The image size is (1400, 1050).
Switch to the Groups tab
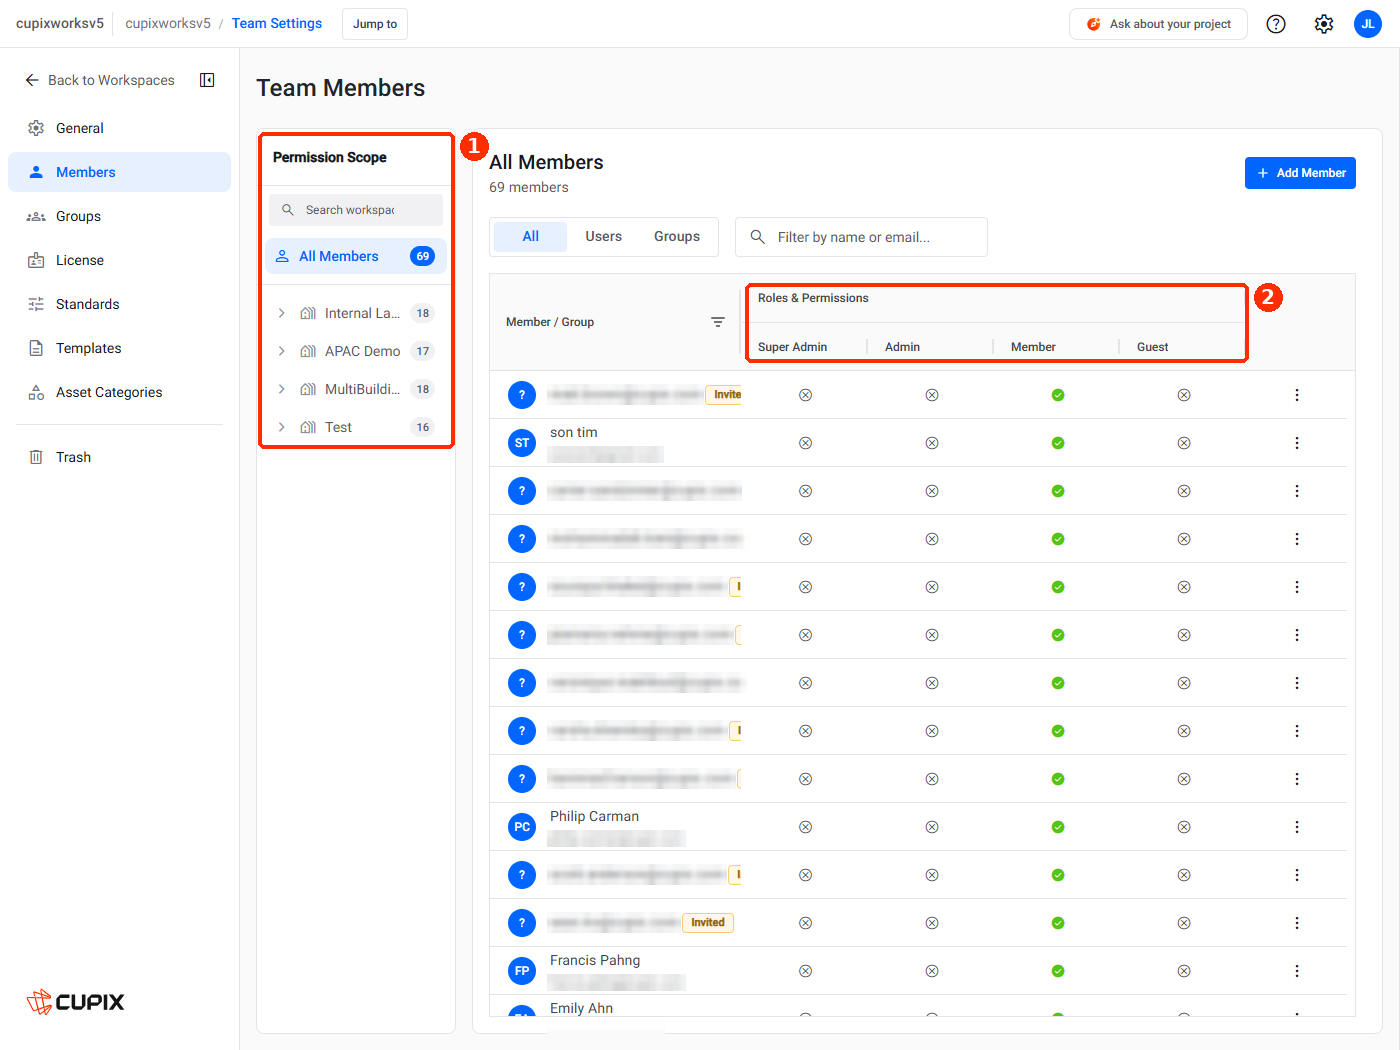[x=677, y=237]
